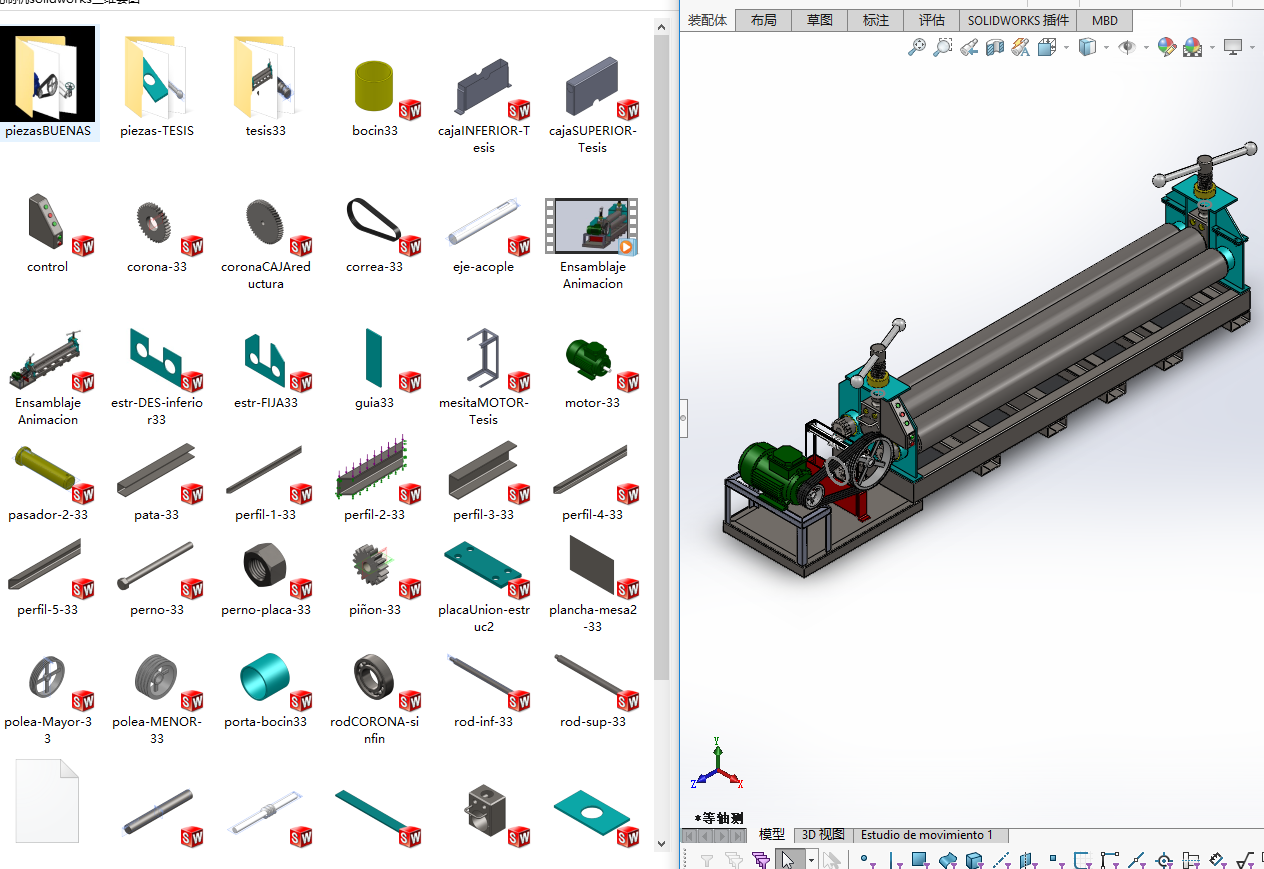Screen dimensions: 1264x869
Task: Switch to the 3D 视图 tab
Action: point(821,835)
